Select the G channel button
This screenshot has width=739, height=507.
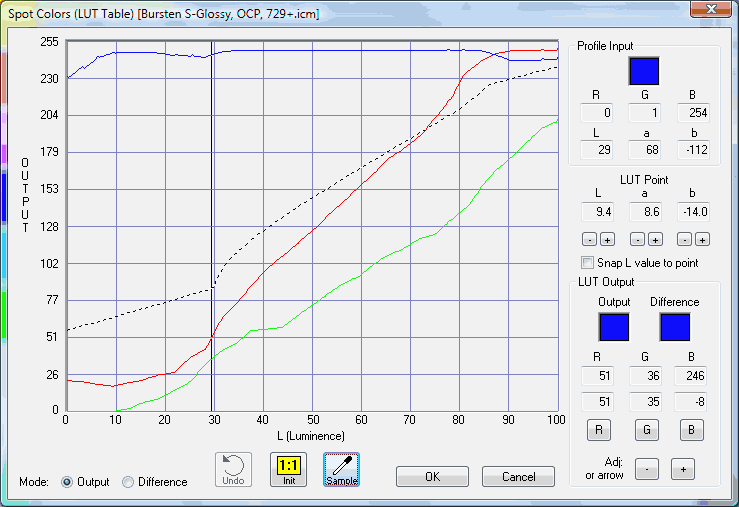[647, 430]
